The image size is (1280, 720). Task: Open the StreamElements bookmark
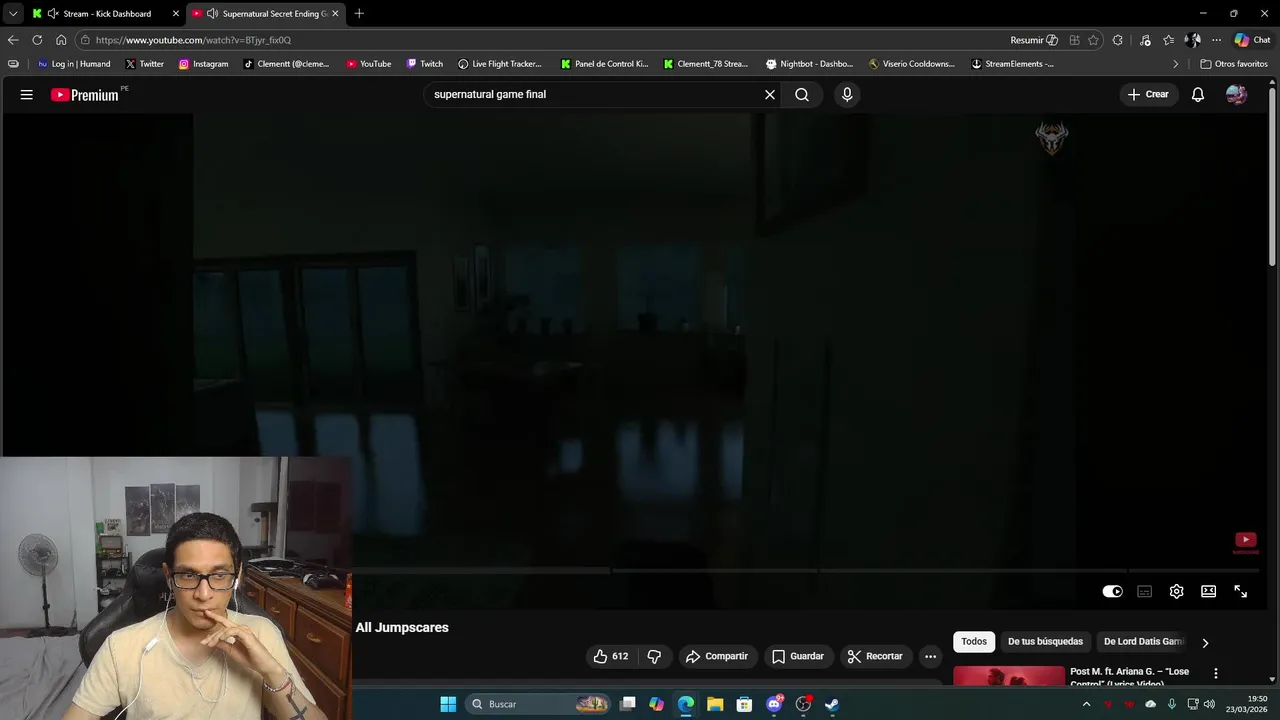tap(1013, 64)
